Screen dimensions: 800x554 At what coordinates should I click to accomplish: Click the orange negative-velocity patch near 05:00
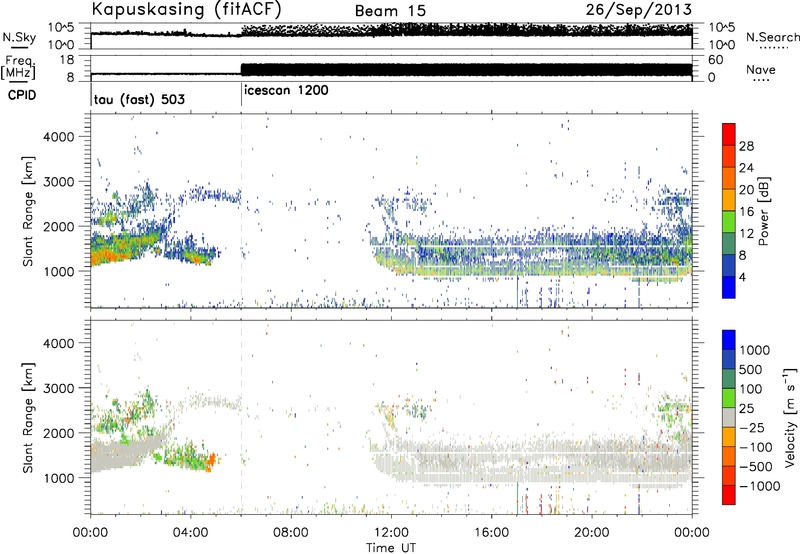pos(211,461)
